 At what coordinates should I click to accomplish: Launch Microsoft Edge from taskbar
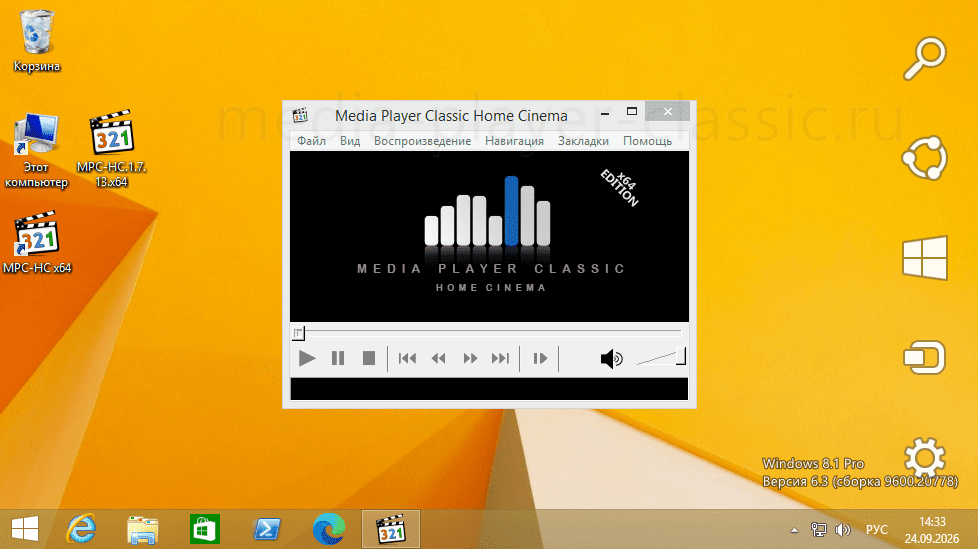tap(329, 529)
